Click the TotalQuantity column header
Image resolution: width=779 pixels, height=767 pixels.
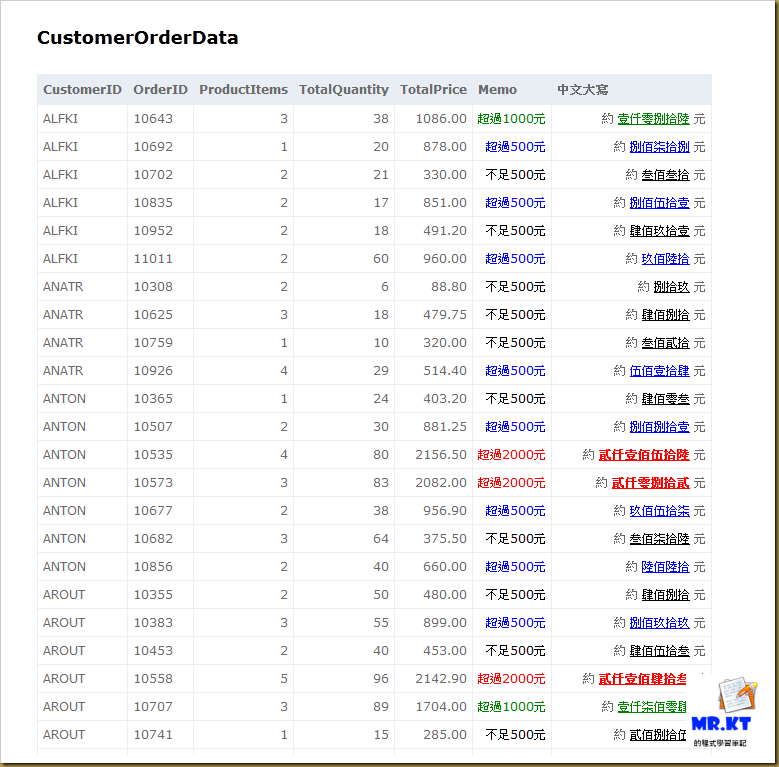click(x=343, y=89)
